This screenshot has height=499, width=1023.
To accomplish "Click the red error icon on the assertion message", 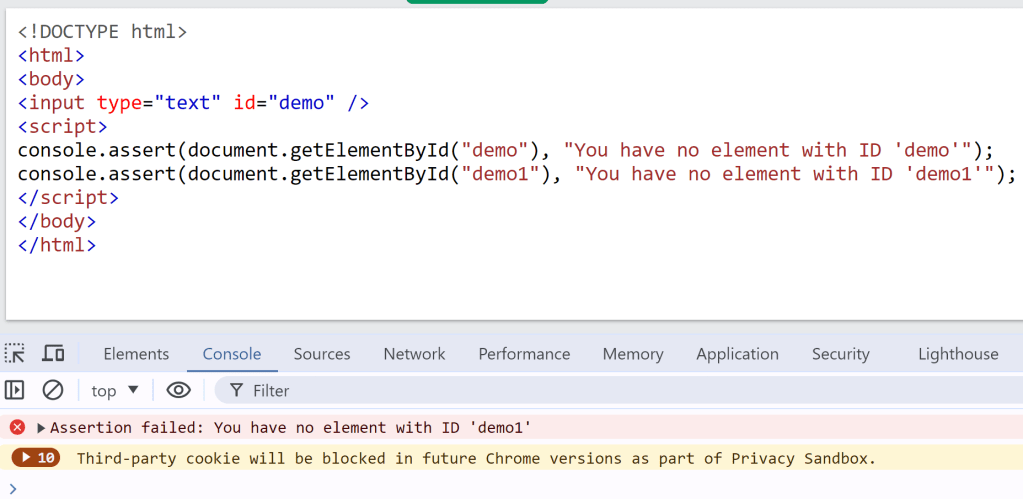I will (x=17, y=427).
